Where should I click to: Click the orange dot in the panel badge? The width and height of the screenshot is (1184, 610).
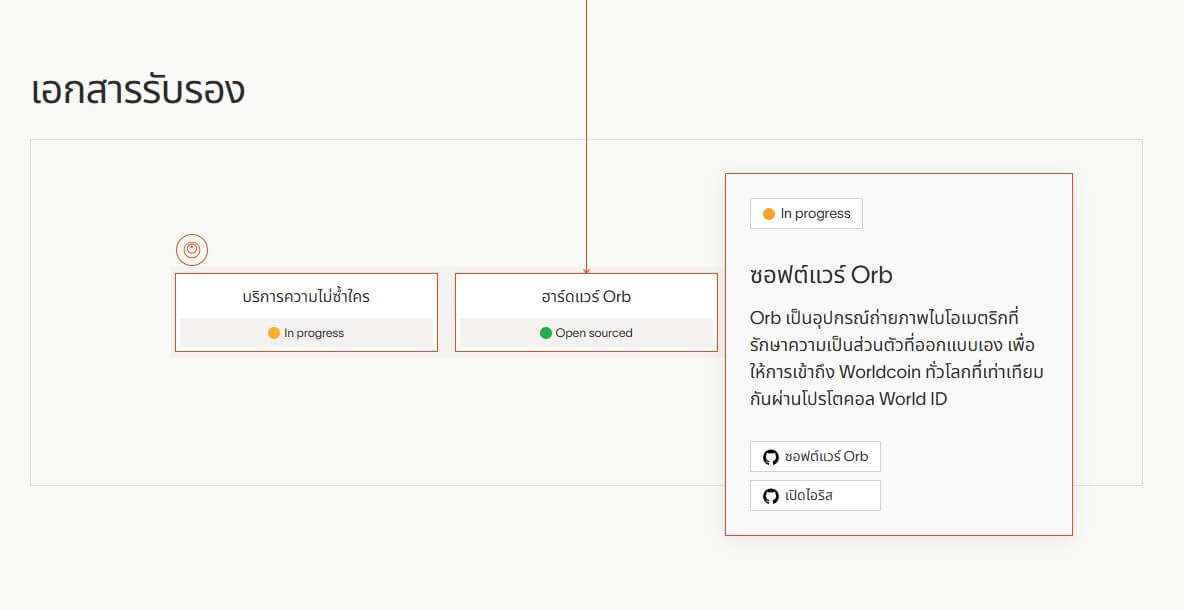pyautogui.click(x=769, y=214)
